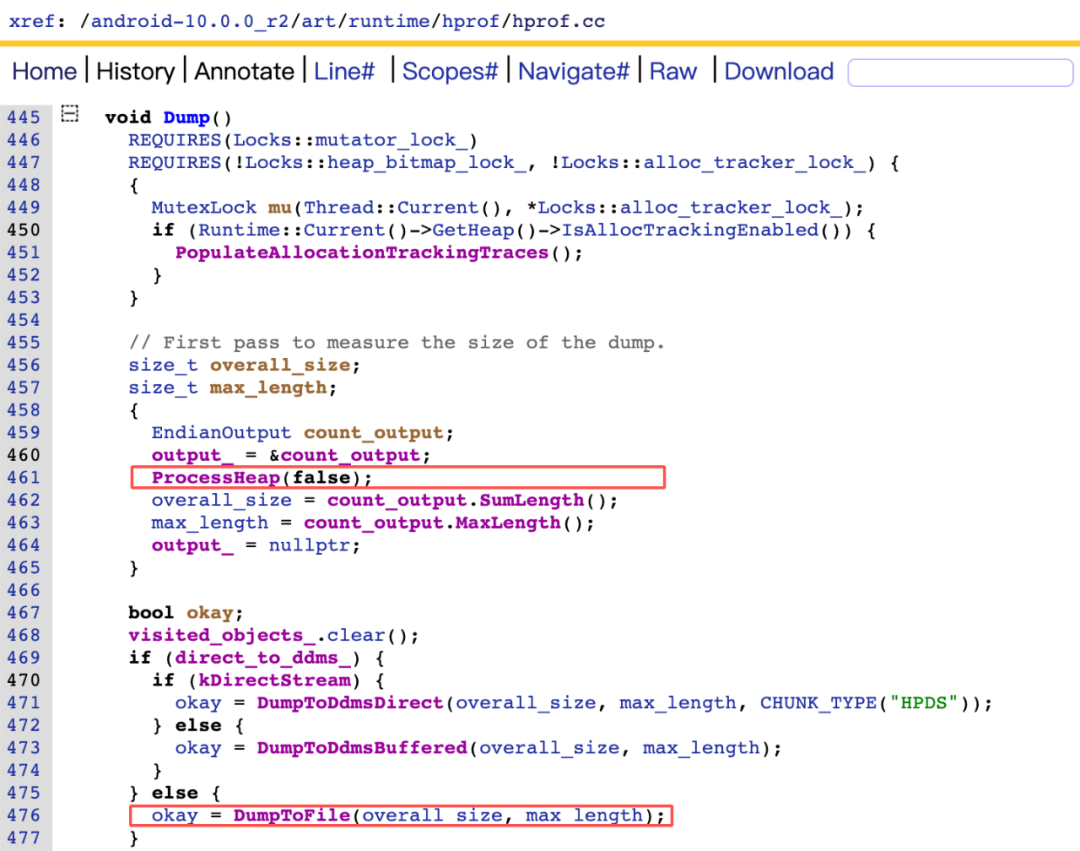Click DumpToDdmsDirect call

(350, 703)
